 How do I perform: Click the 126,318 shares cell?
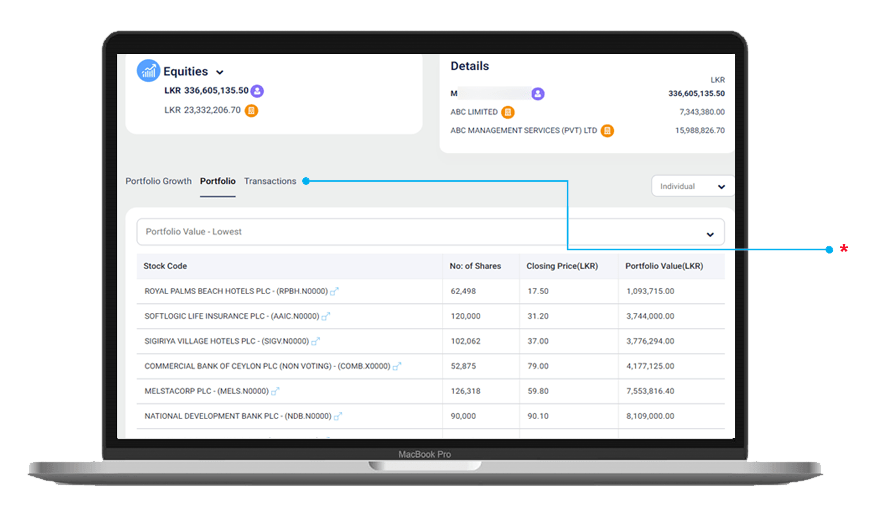465,391
